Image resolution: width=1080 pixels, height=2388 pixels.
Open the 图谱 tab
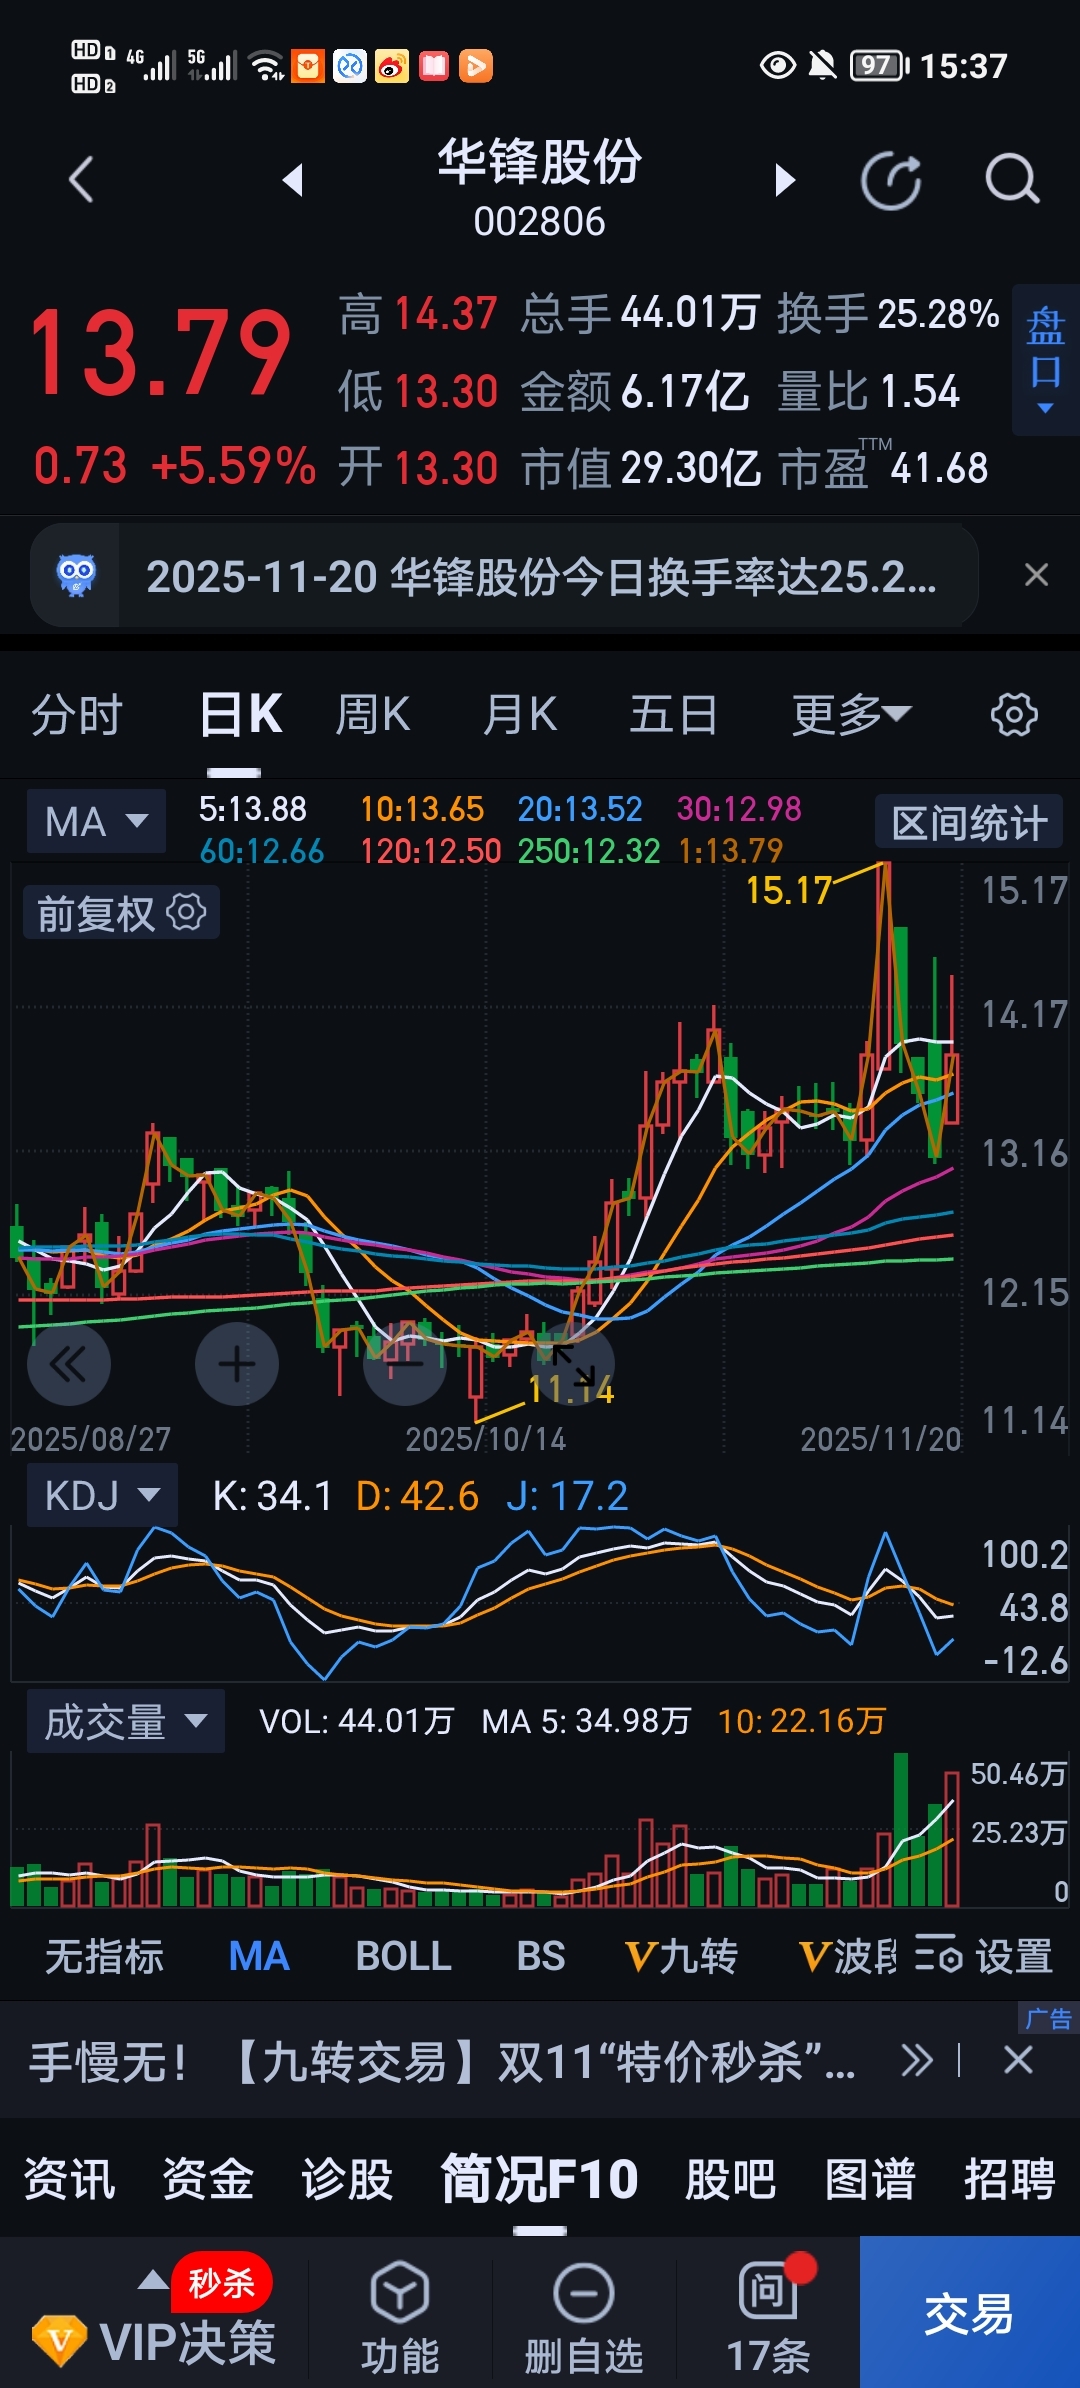coord(870,2179)
